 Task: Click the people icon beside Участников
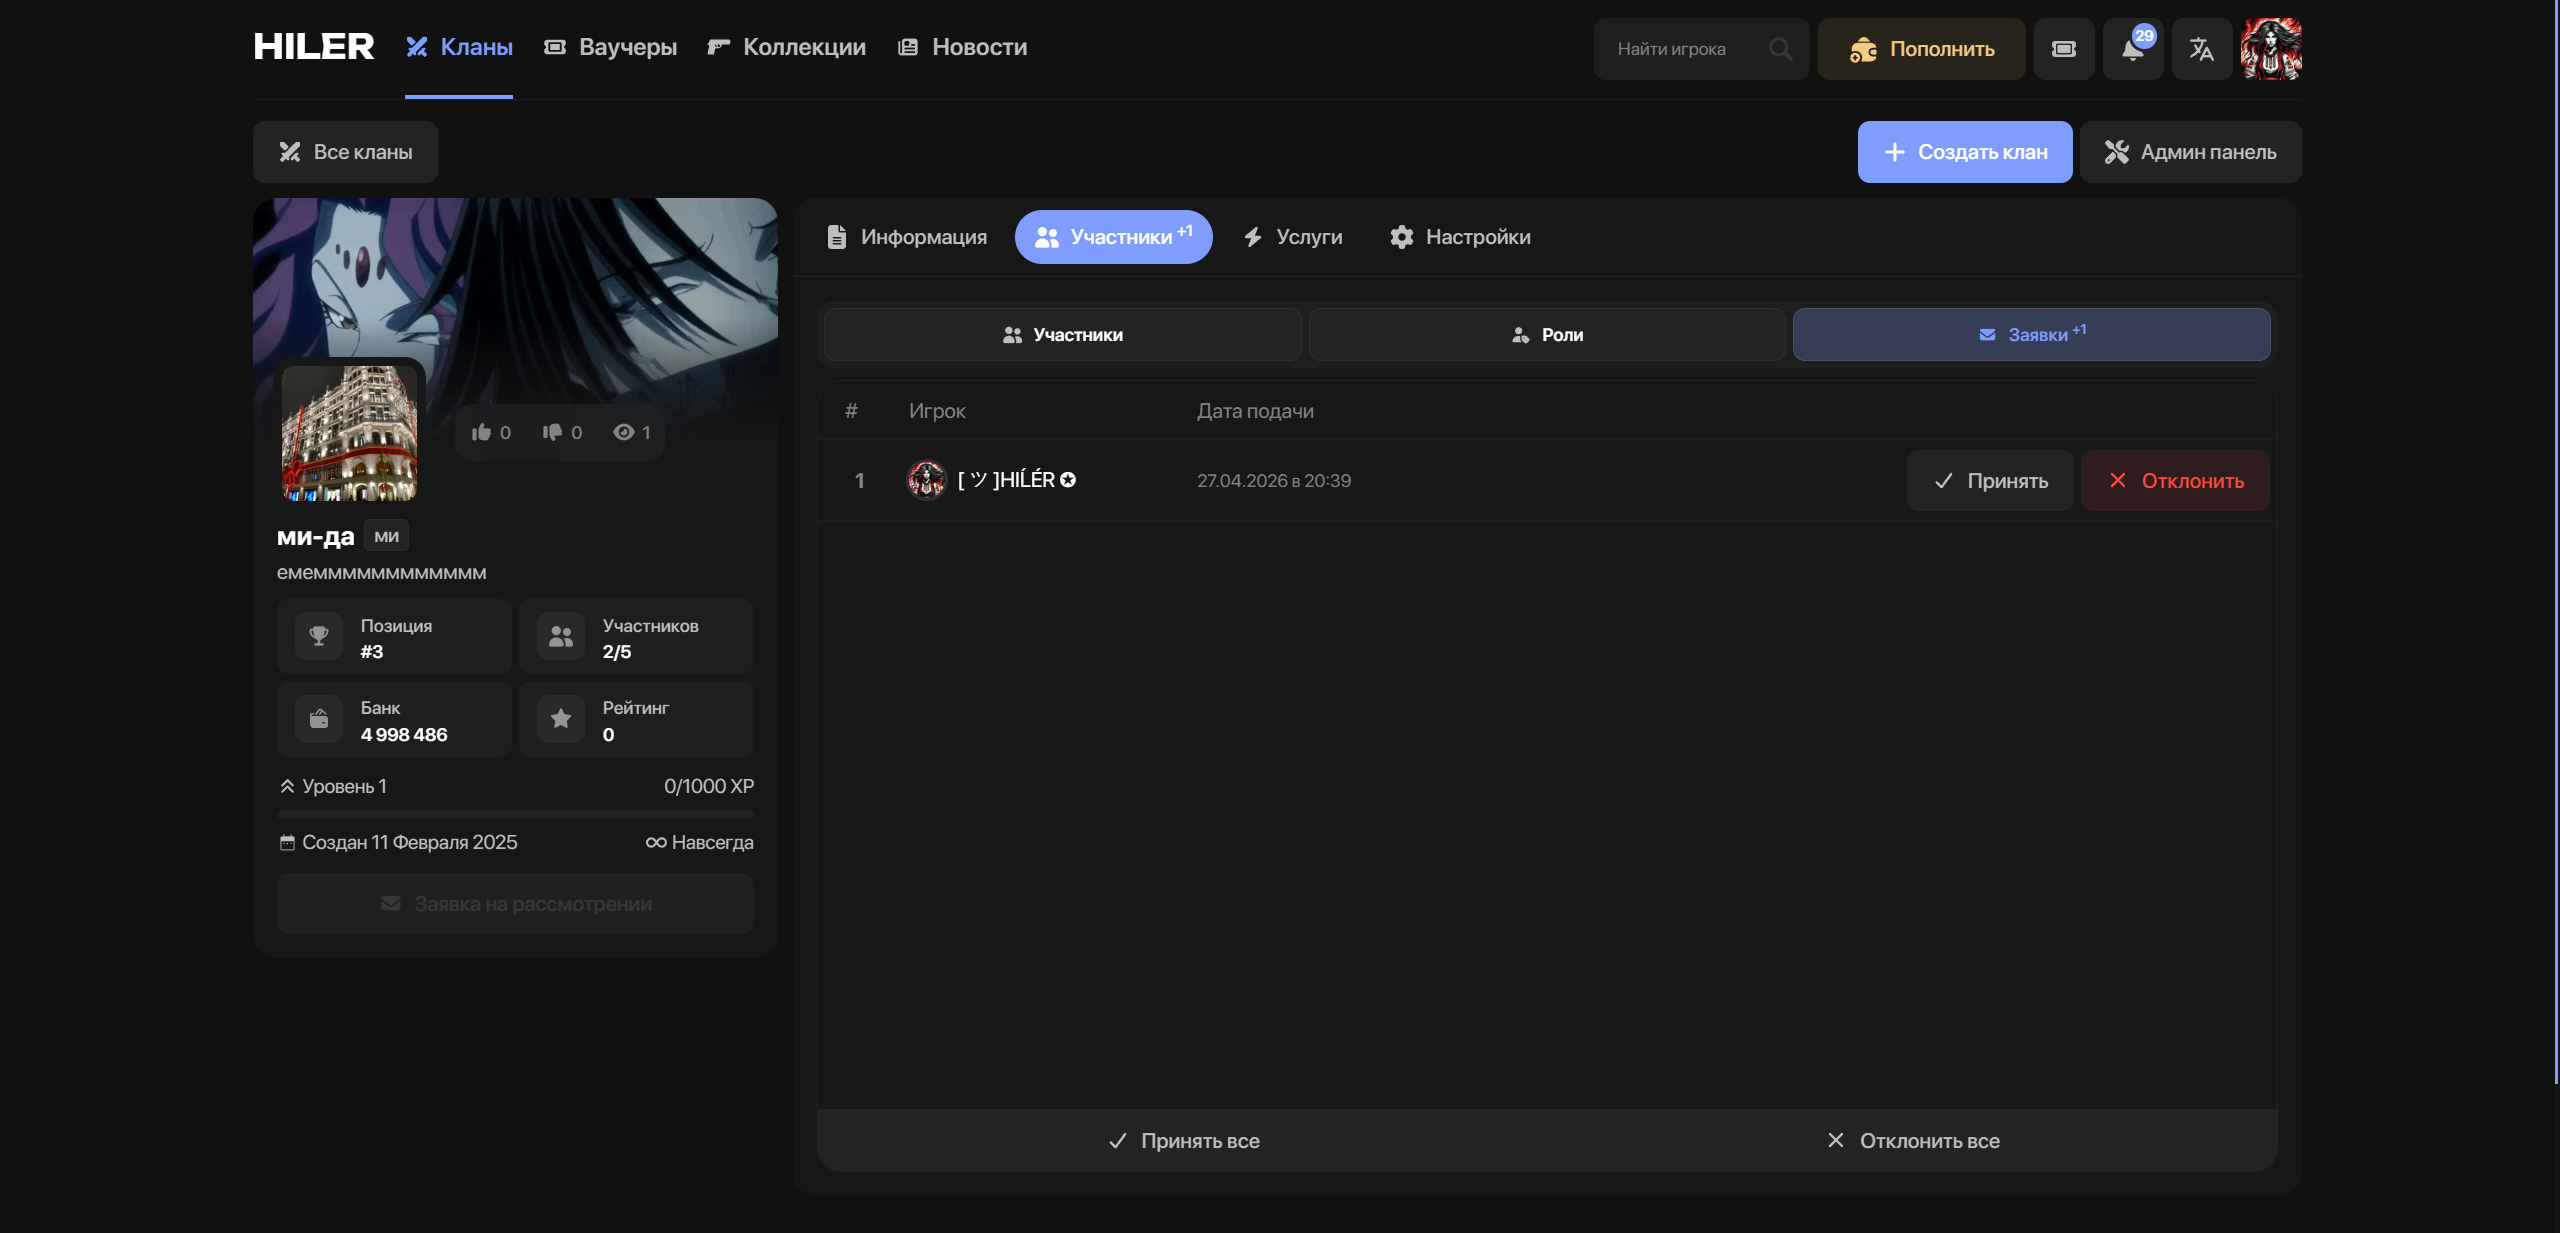561,636
